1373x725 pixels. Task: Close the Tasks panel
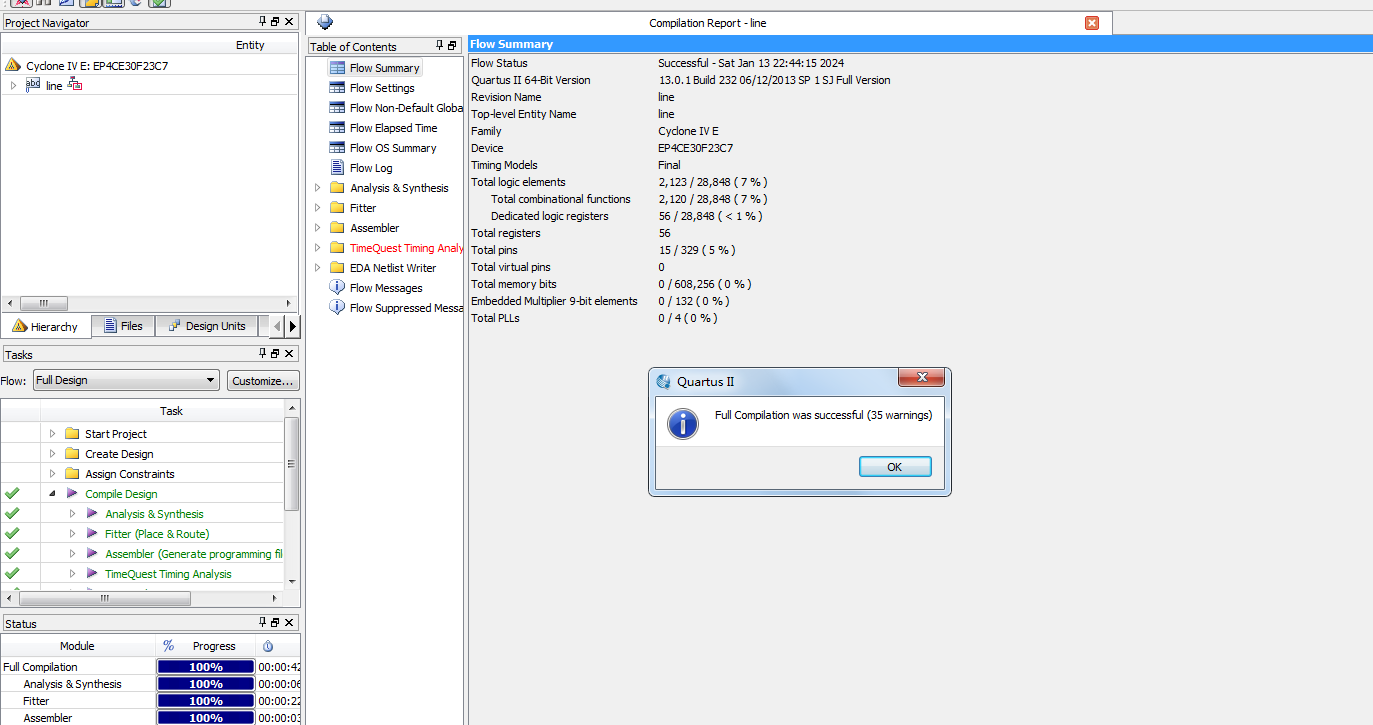click(290, 353)
